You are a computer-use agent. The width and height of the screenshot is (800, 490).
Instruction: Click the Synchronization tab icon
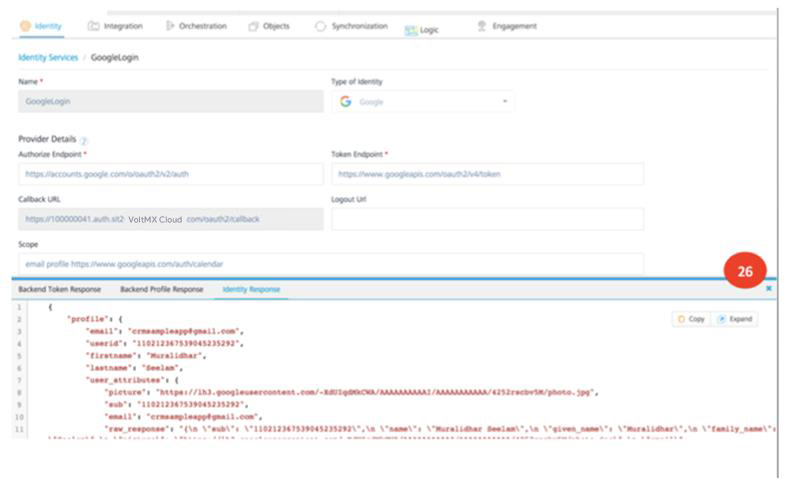point(320,26)
